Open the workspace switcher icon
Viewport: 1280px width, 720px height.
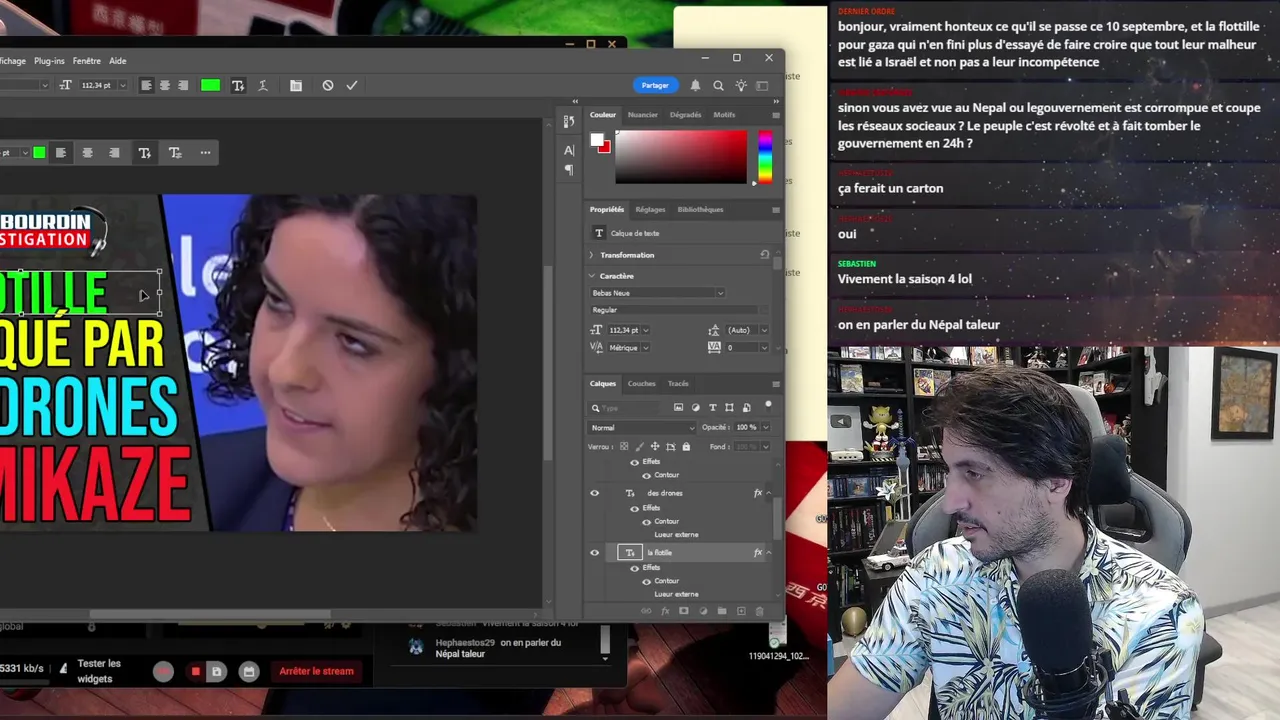pyautogui.click(x=763, y=86)
